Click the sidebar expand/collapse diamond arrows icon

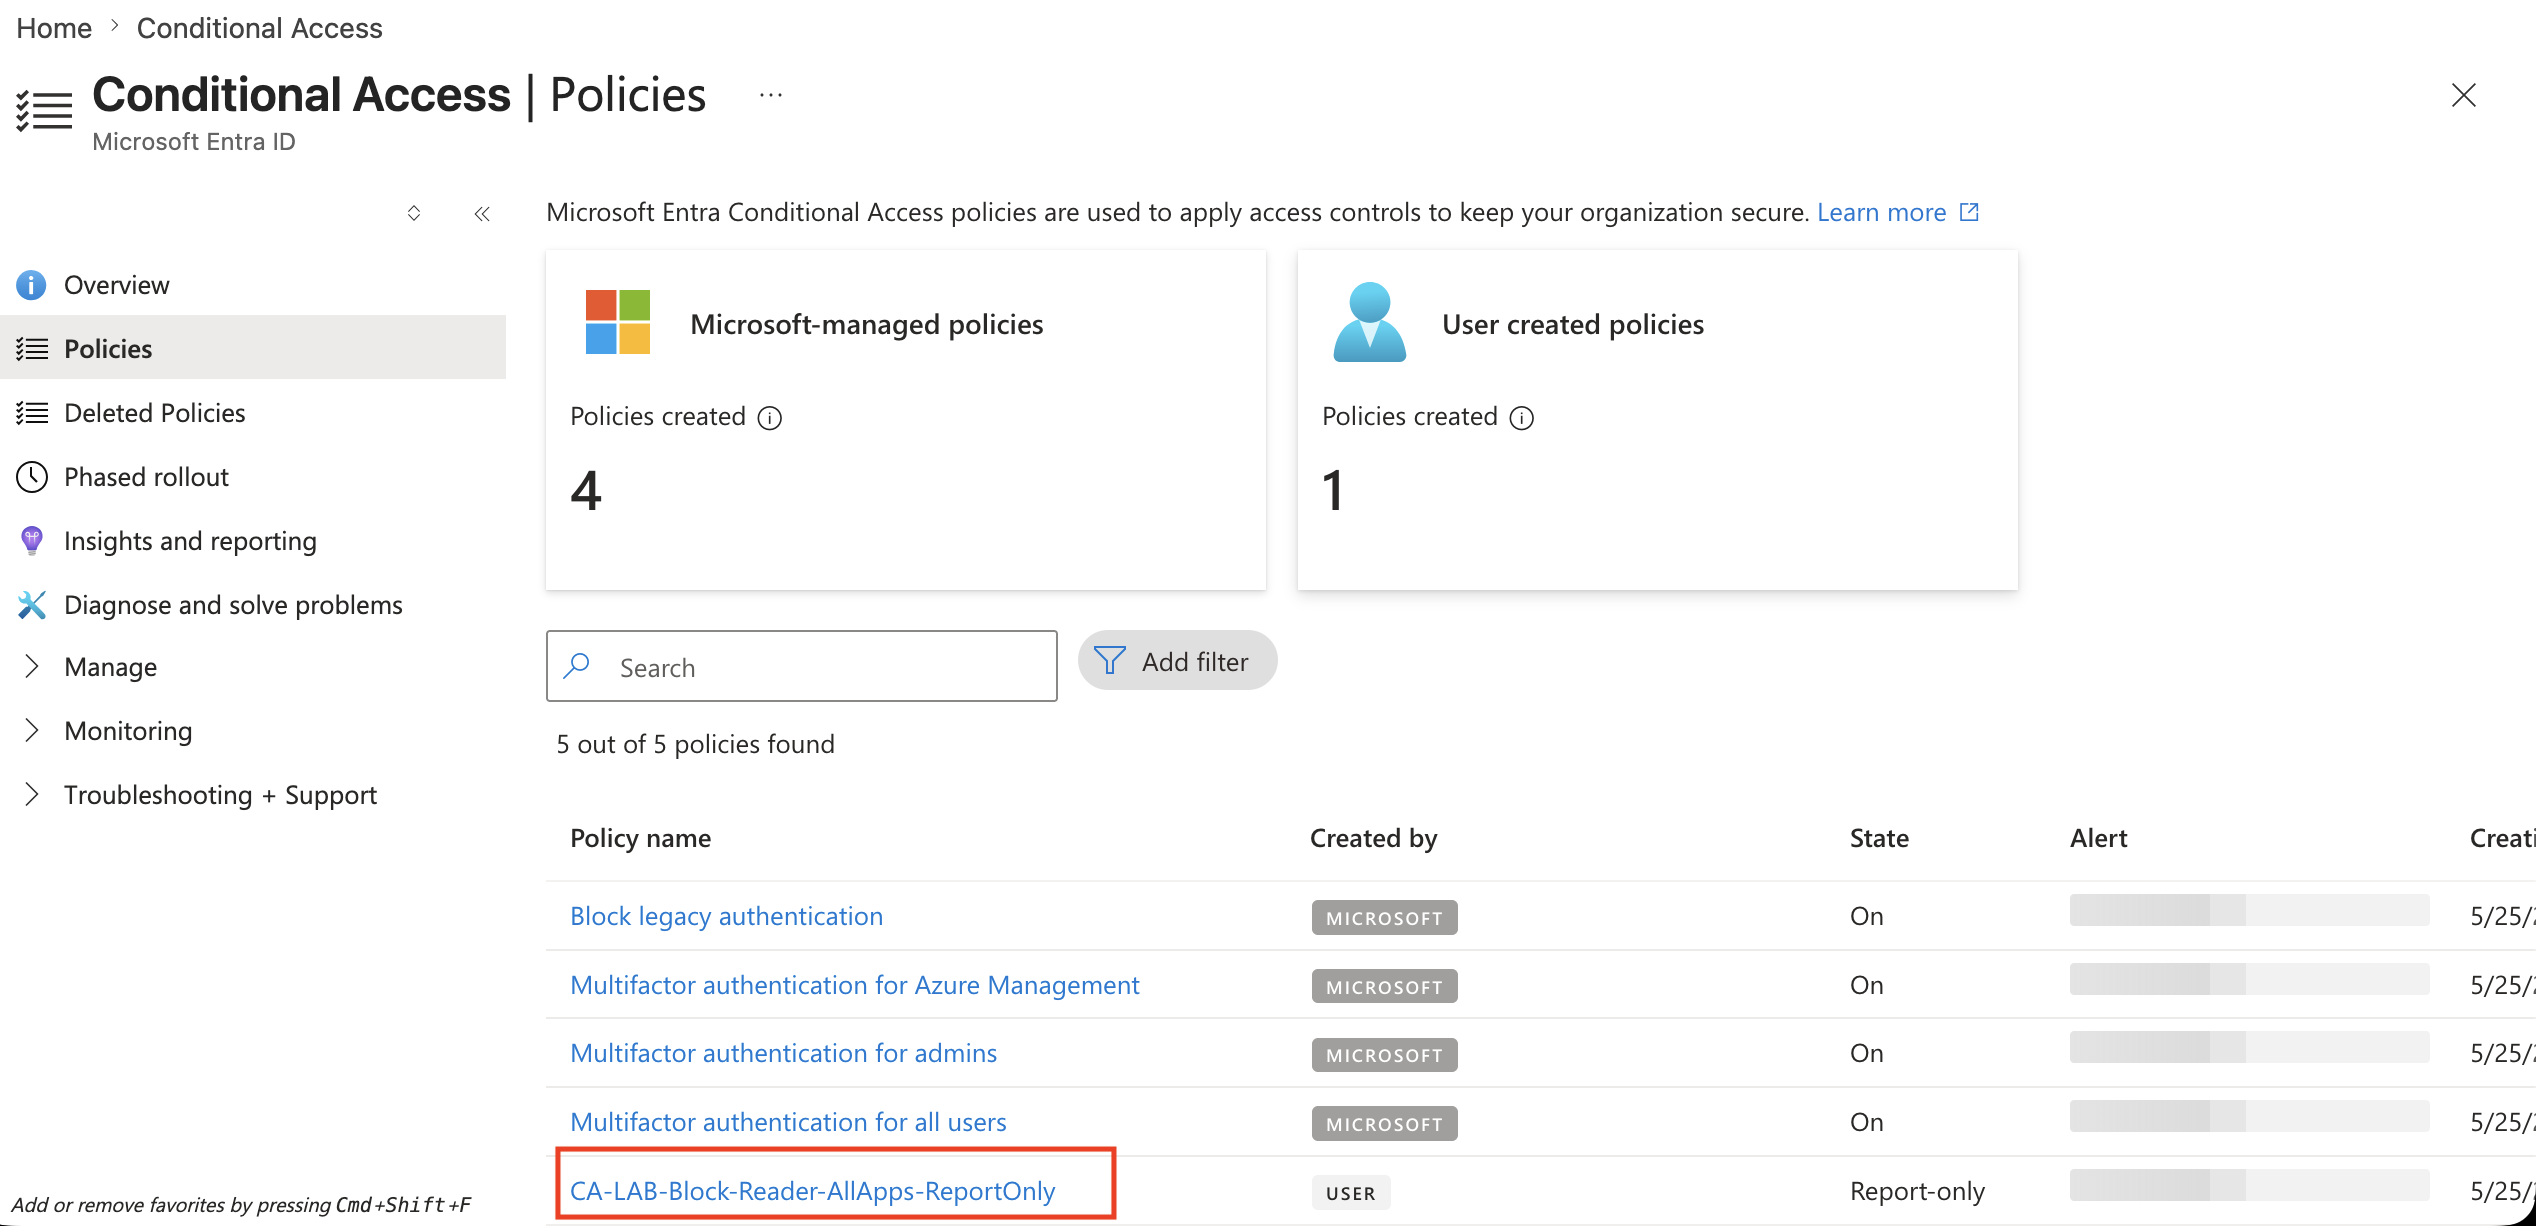414,213
